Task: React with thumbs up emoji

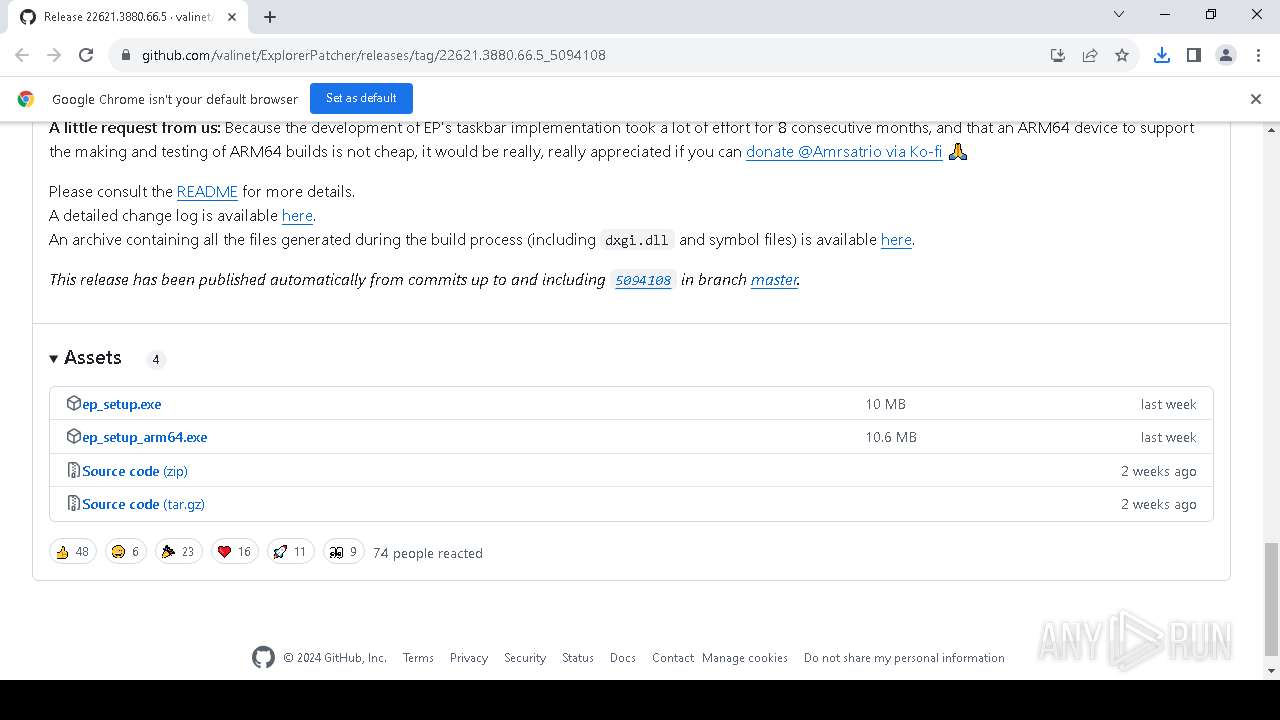Action: (73, 551)
